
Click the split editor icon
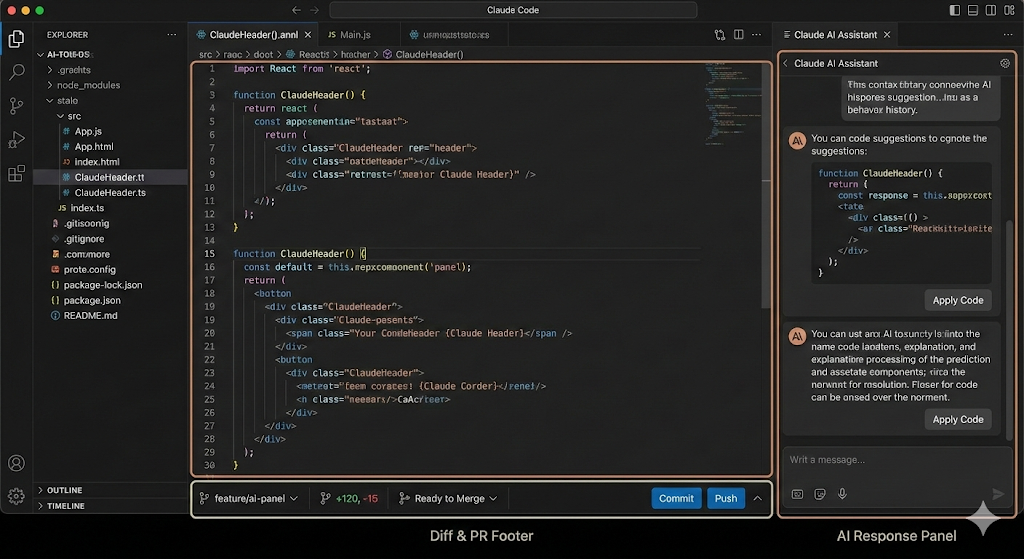(741, 34)
